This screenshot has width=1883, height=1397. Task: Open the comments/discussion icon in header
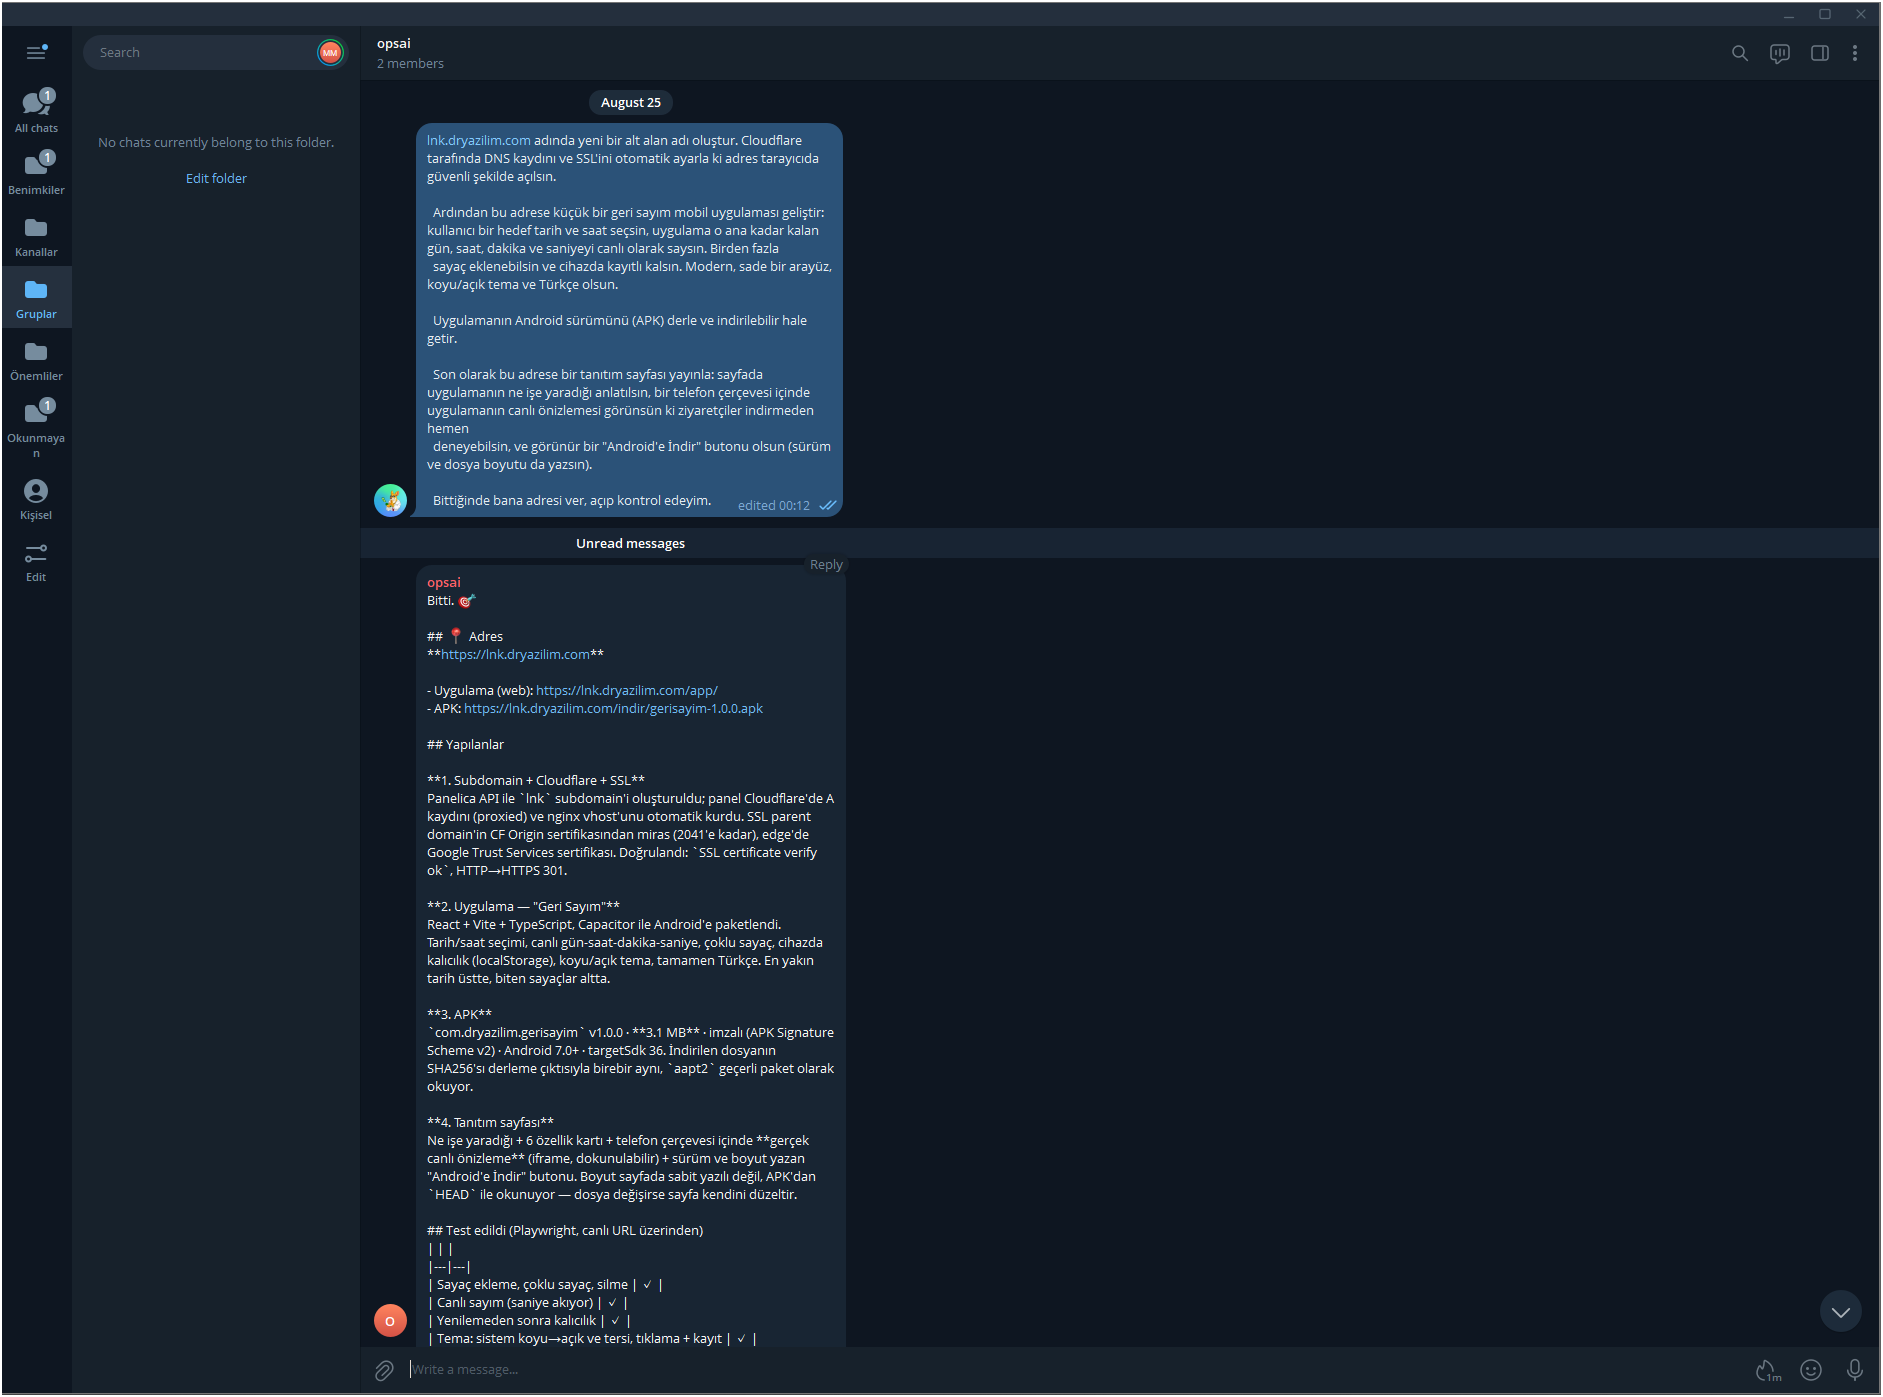pyautogui.click(x=1780, y=53)
